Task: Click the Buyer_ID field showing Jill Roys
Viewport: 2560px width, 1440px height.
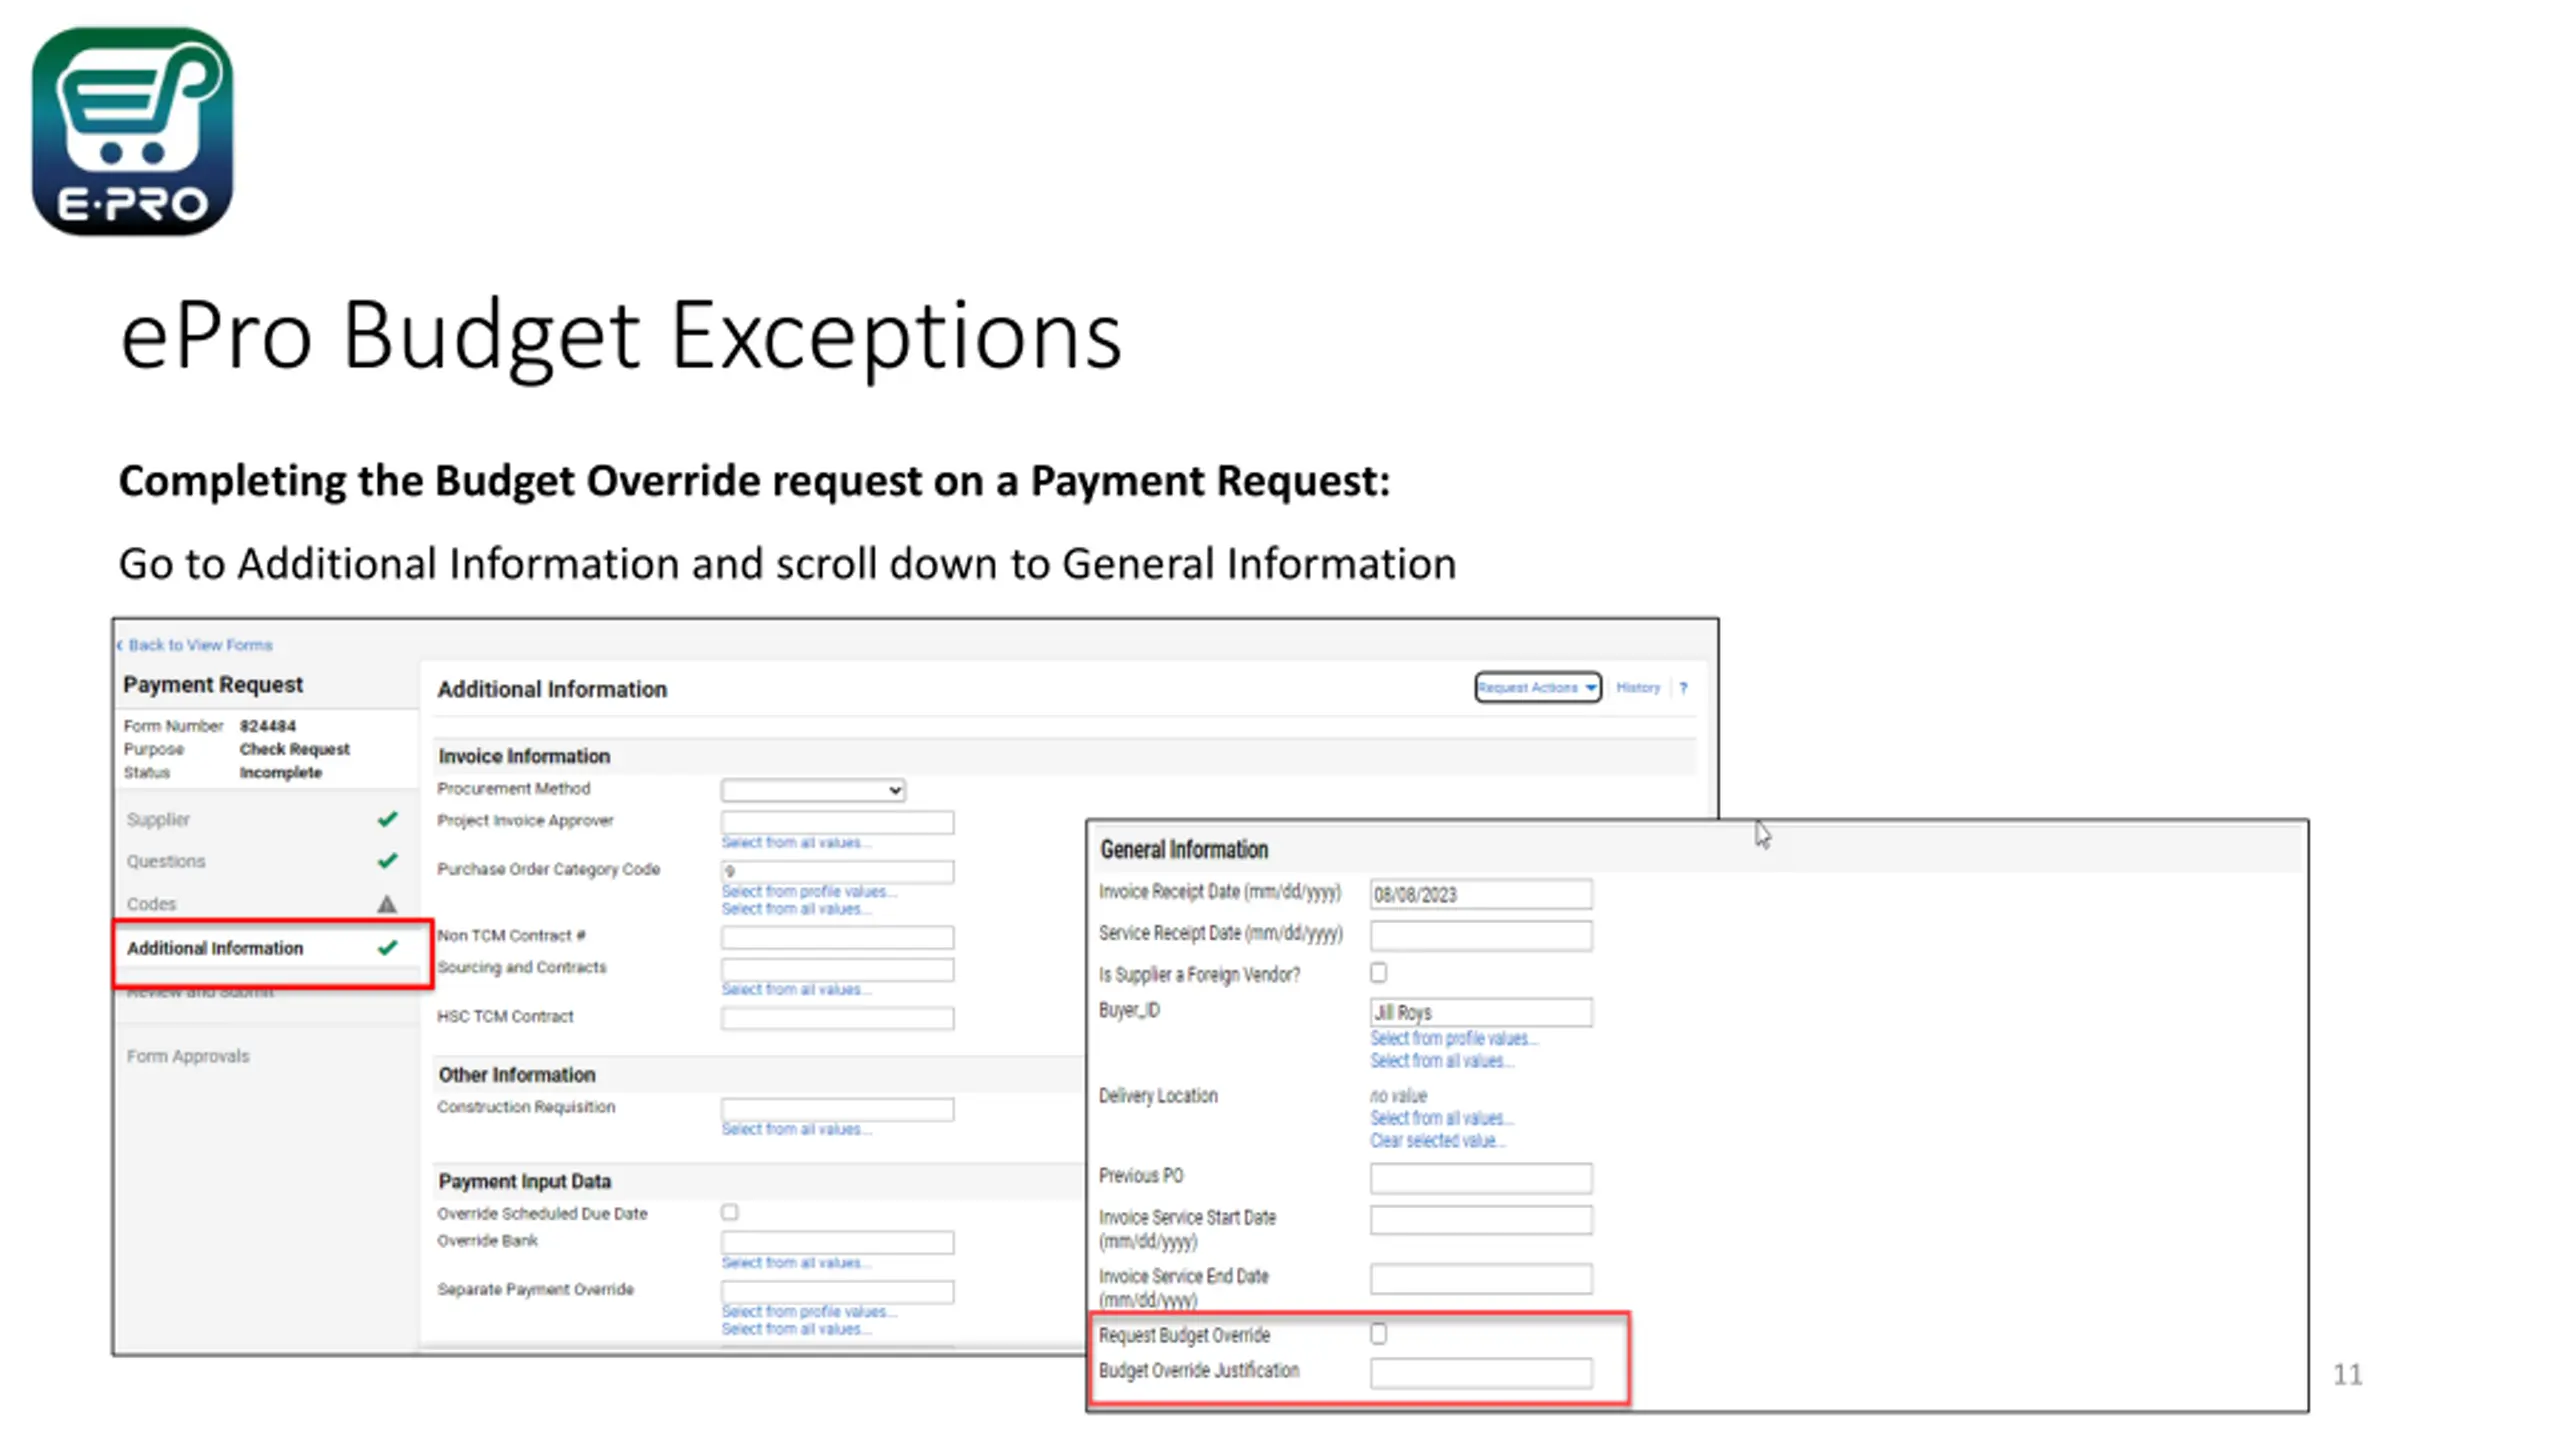Action: tap(1481, 1012)
